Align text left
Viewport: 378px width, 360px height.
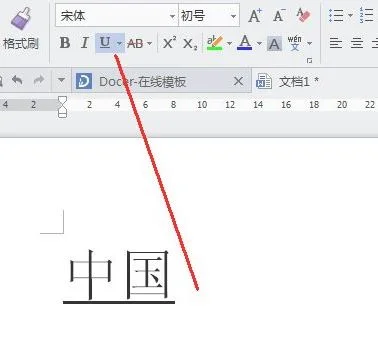point(336,43)
